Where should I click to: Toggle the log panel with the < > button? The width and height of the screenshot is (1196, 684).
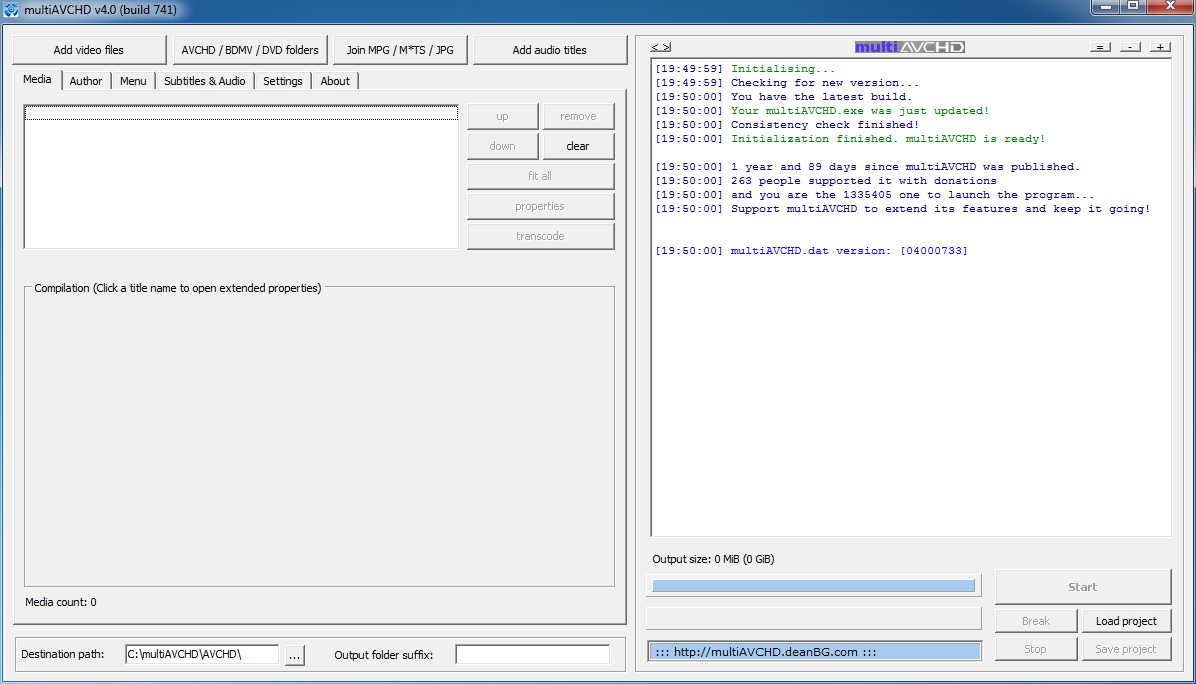coord(661,47)
